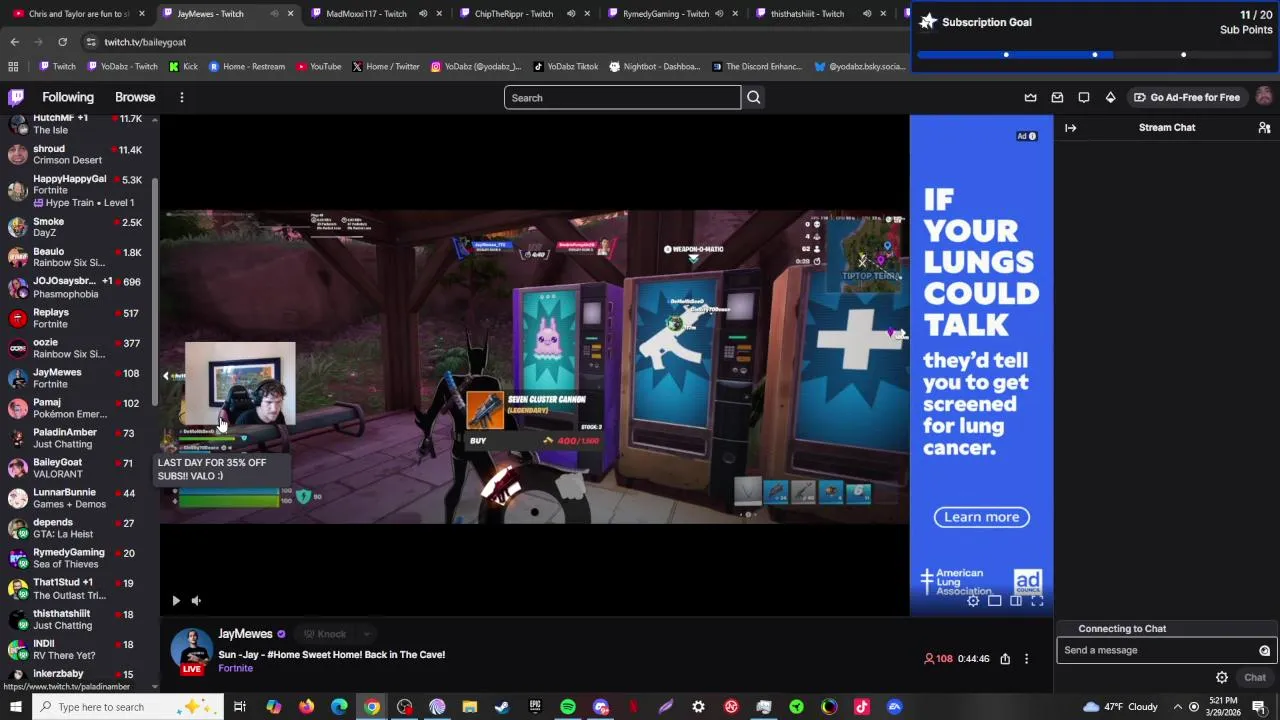The width and height of the screenshot is (1280, 720).
Task: Open user avatar menu
Action: coord(1264,97)
